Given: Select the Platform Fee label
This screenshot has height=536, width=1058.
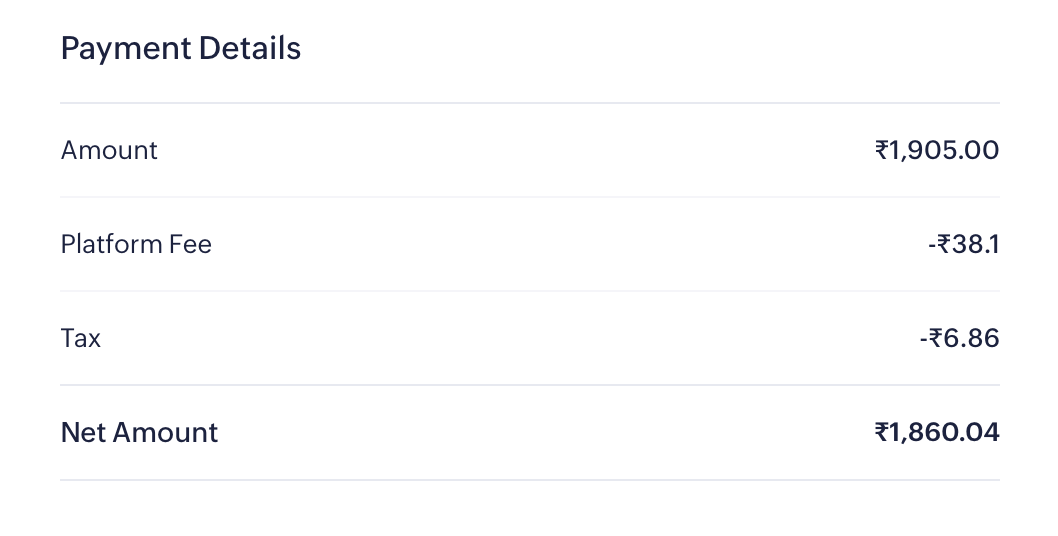Looking at the screenshot, I should coord(136,244).
